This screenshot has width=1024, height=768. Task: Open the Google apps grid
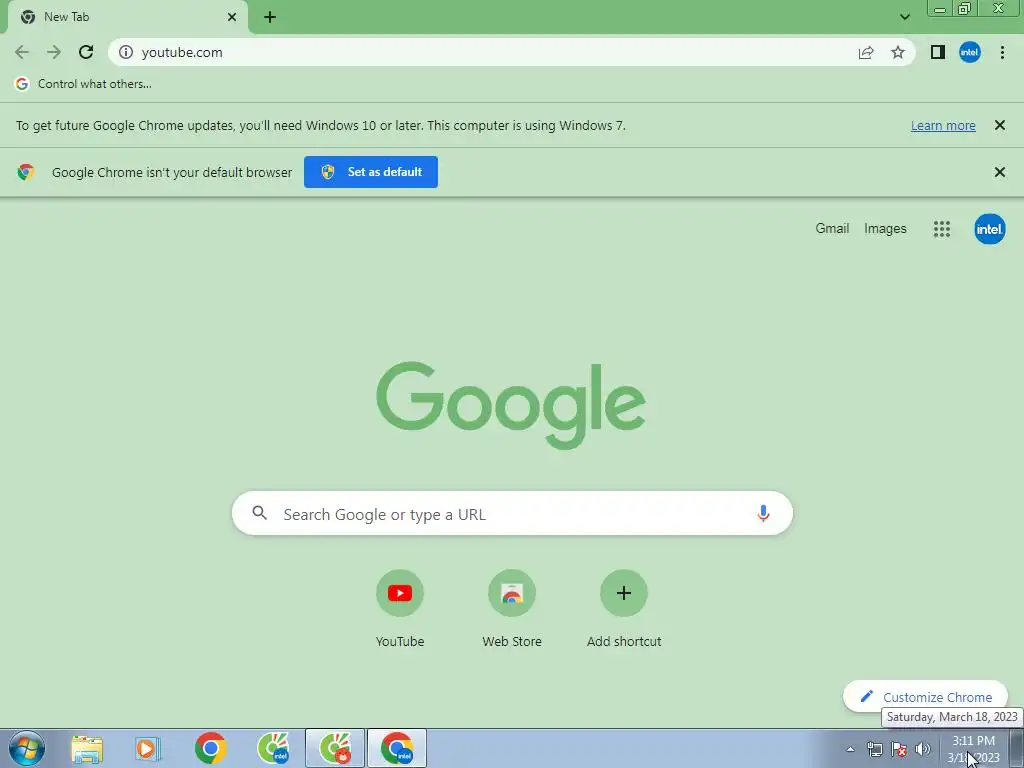pos(942,229)
